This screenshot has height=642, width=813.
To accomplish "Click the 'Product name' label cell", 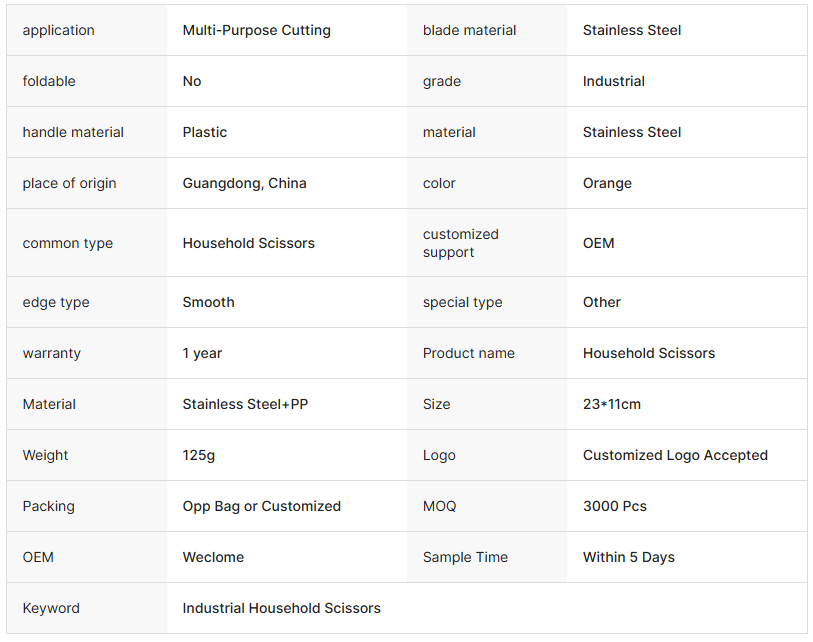I will pyautogui.click(x=468, y=353).
